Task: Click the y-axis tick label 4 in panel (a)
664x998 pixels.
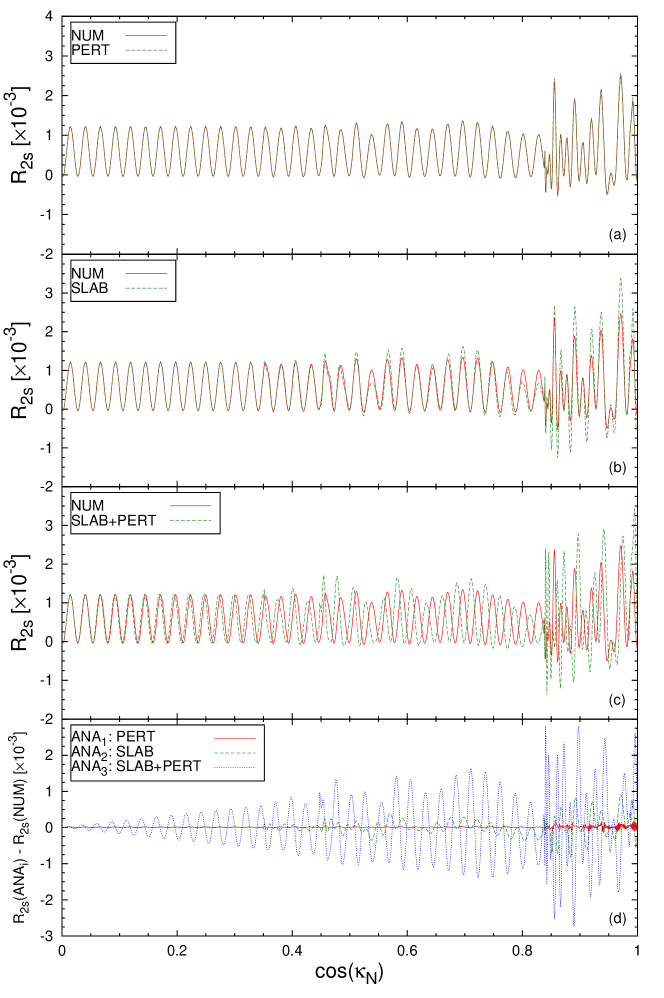Action: pos(48,17)
